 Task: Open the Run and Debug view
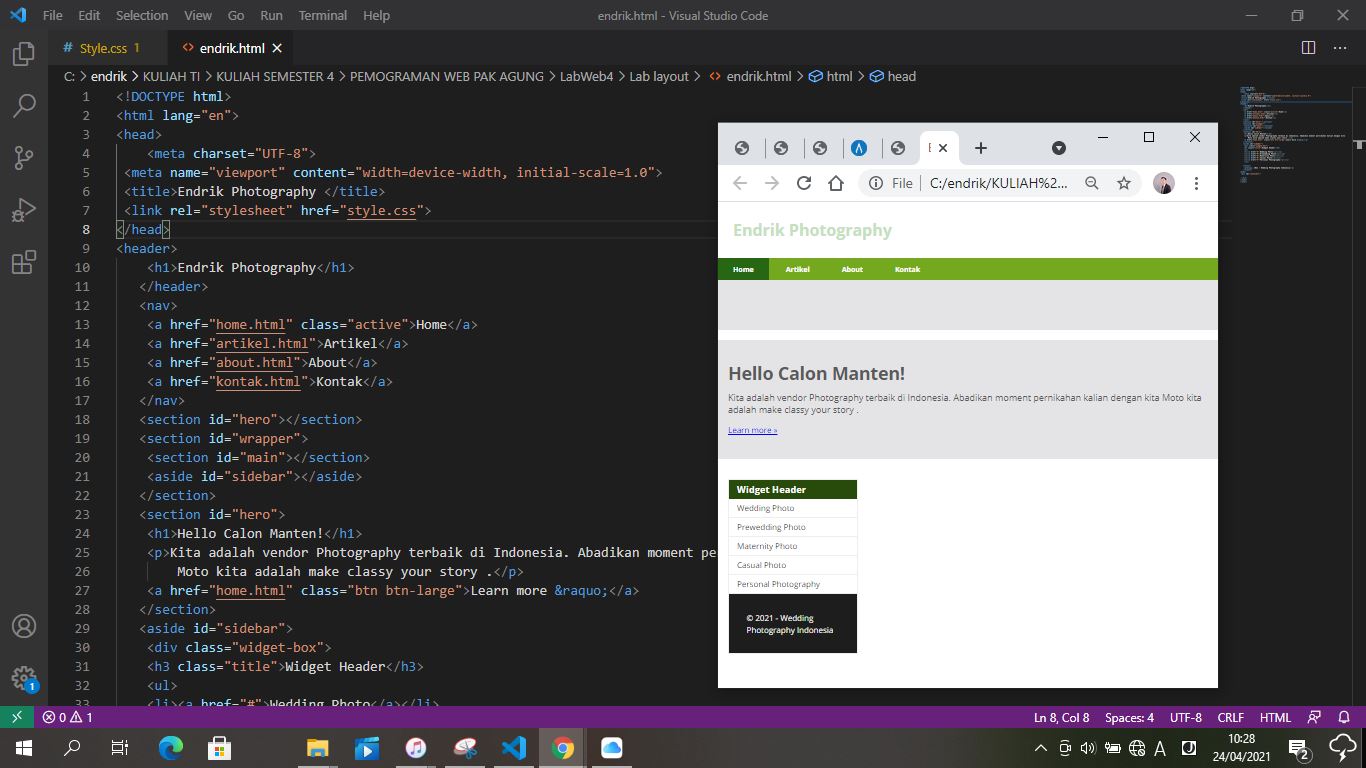24,210
